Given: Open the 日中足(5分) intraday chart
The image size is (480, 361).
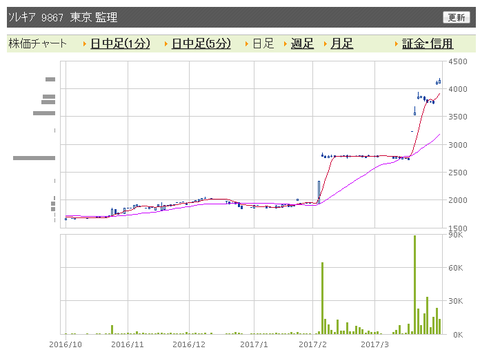Looking at the screenshot, I should click(x=201, y=44).
